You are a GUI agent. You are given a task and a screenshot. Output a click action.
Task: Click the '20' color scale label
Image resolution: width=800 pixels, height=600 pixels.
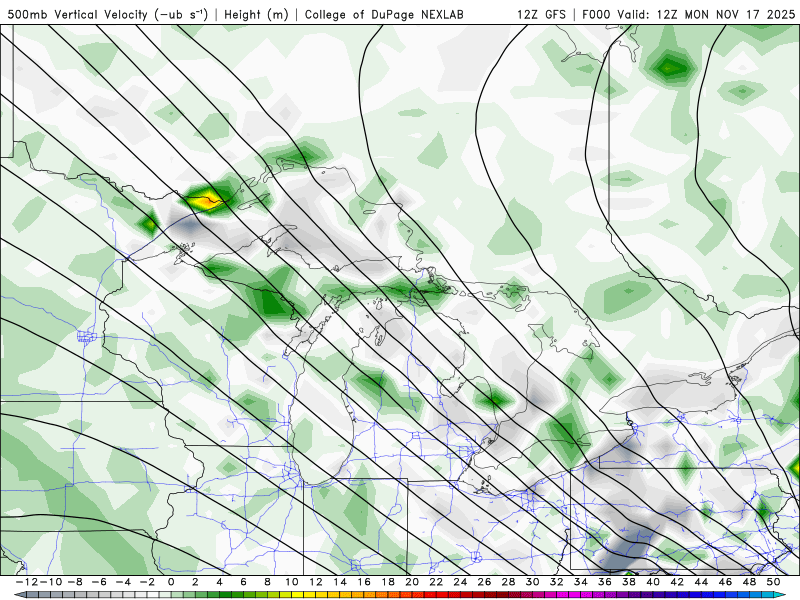click(412, 582)
